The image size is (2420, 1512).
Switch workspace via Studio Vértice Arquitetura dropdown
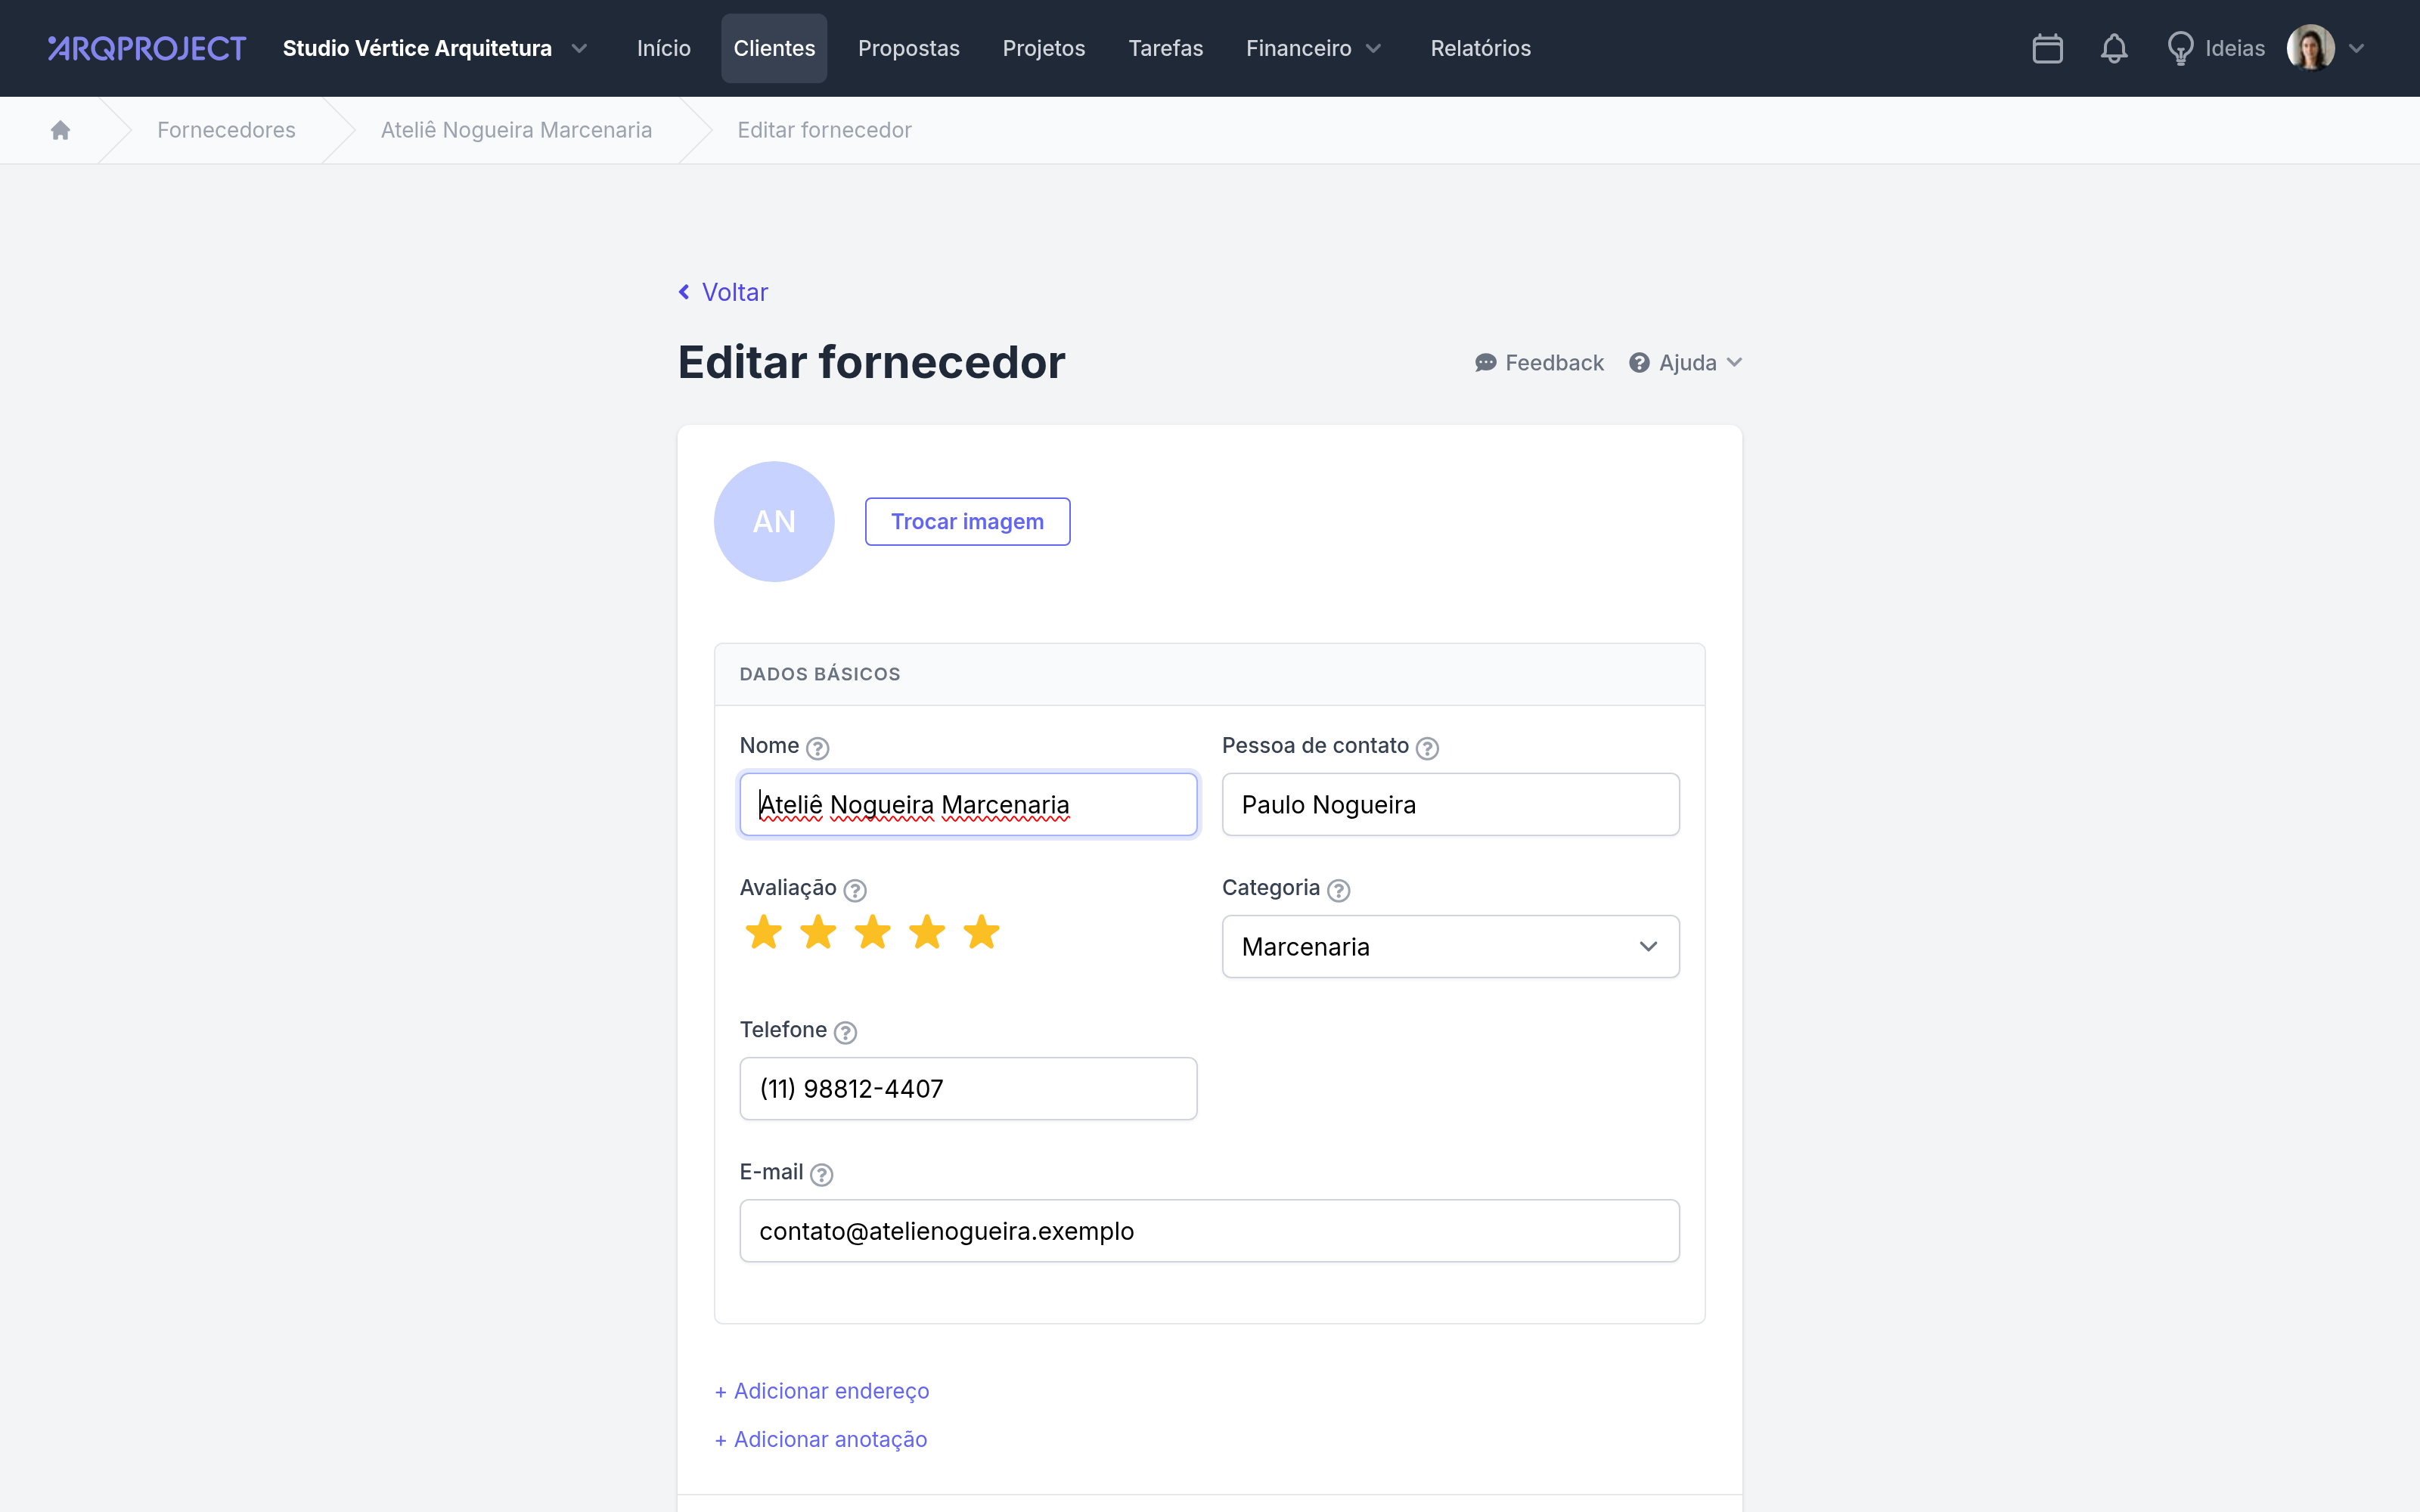point(435,48)
